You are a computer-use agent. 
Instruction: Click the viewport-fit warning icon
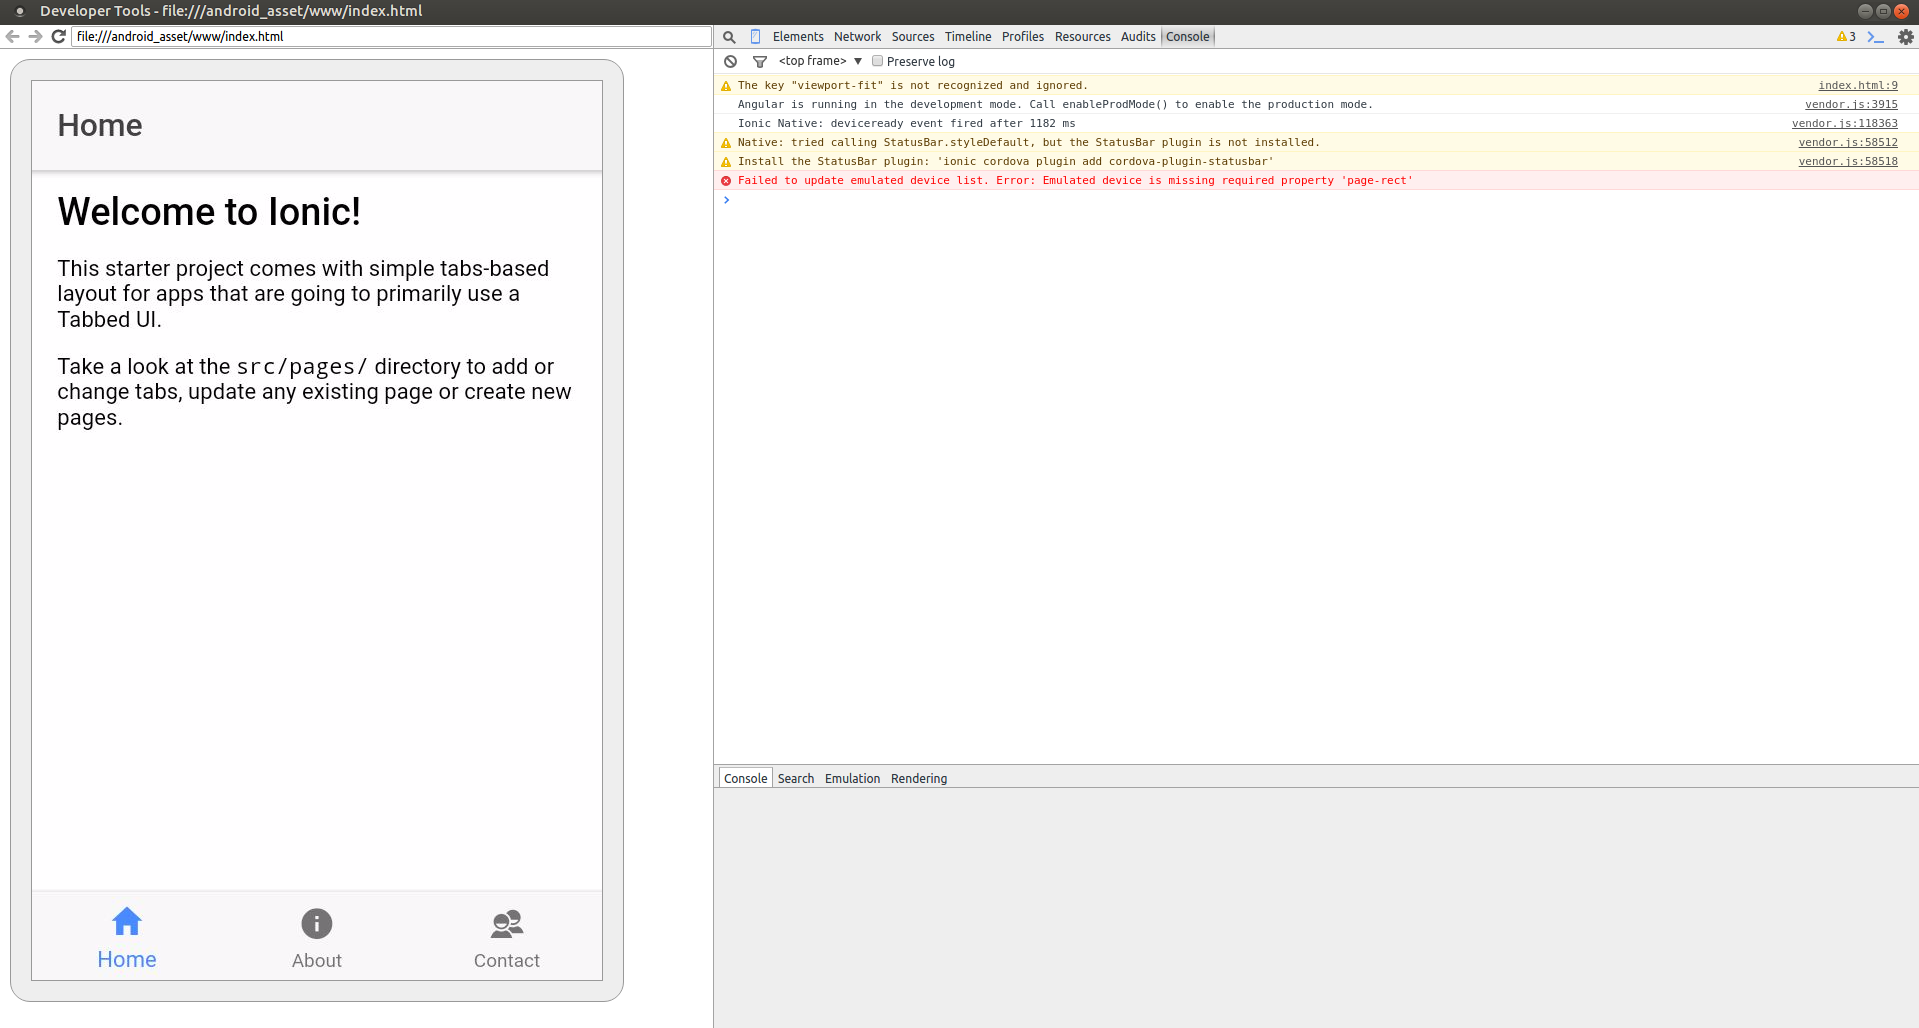click(x=726, y=86)
